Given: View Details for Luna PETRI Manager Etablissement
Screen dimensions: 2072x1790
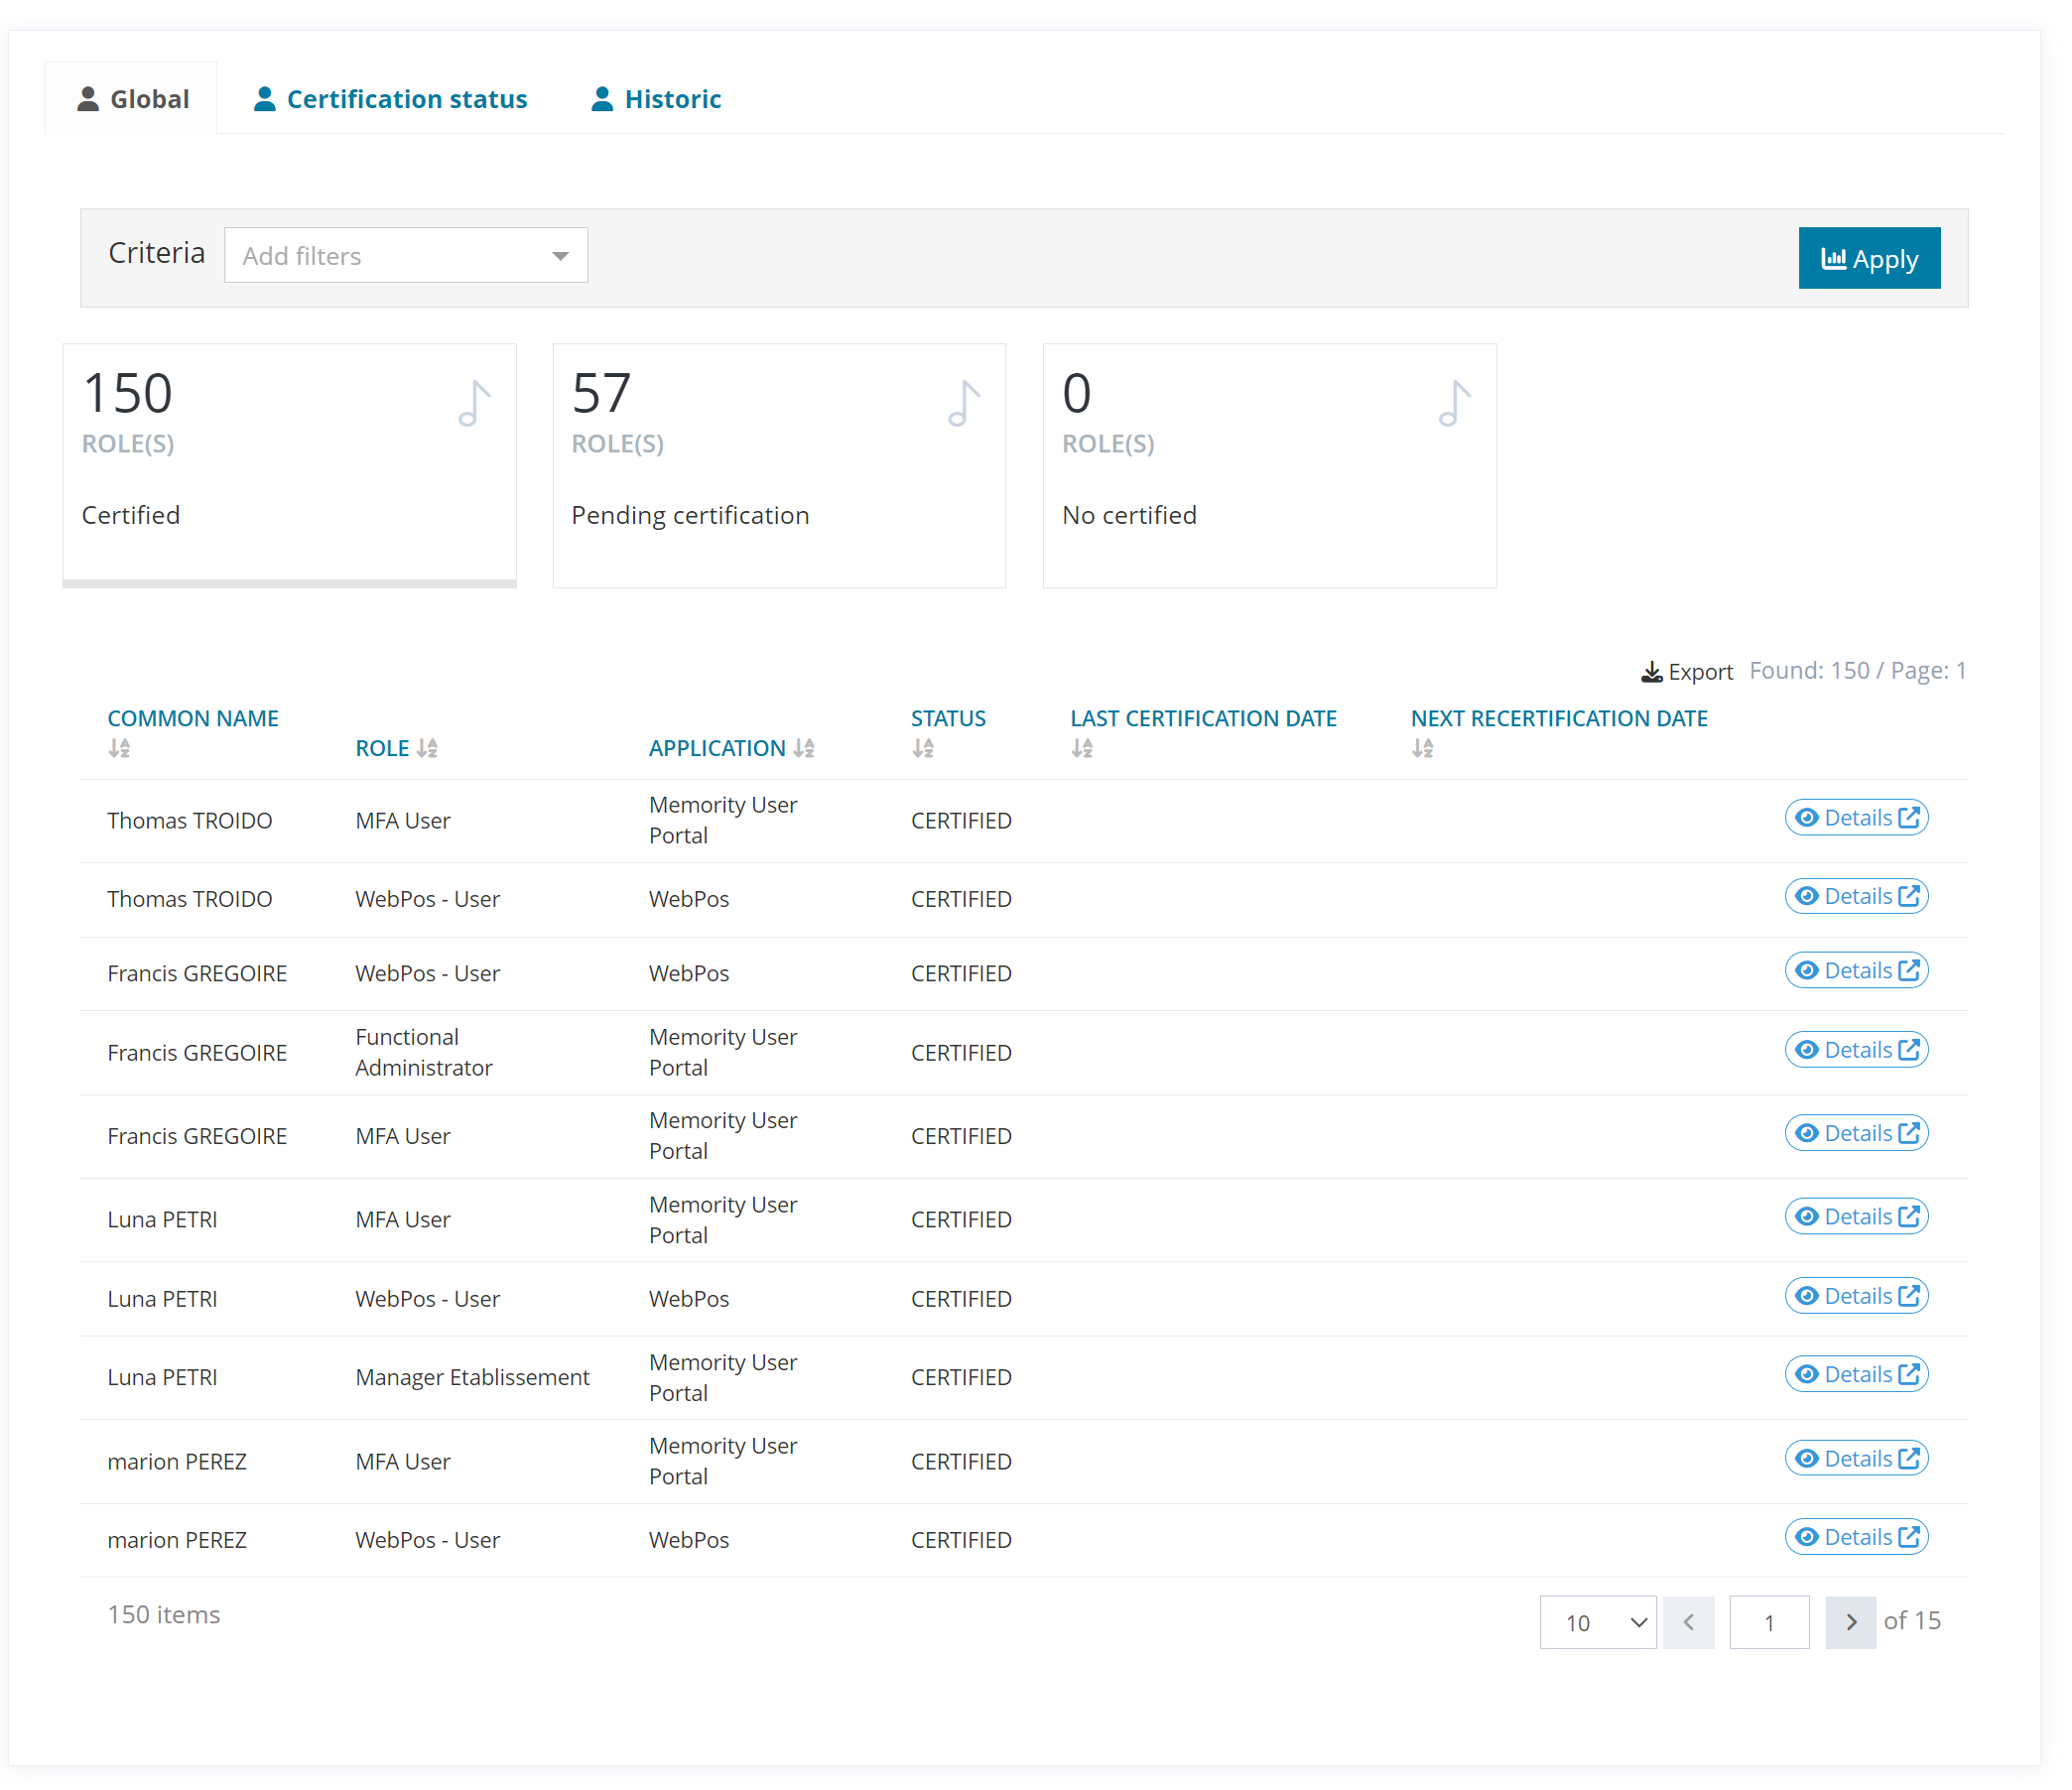Looking at the screenshot, I should click(x=1856, y=1375).
